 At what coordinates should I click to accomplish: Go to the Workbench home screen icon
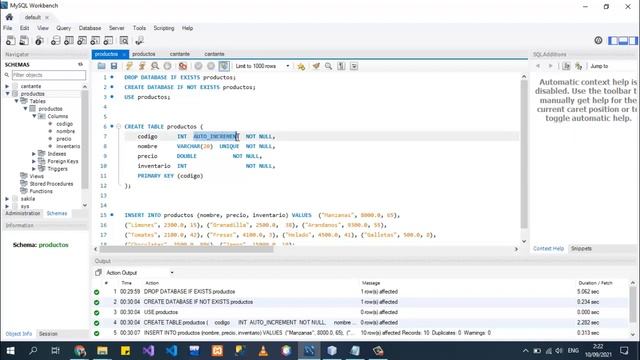[x=9, y=17]
